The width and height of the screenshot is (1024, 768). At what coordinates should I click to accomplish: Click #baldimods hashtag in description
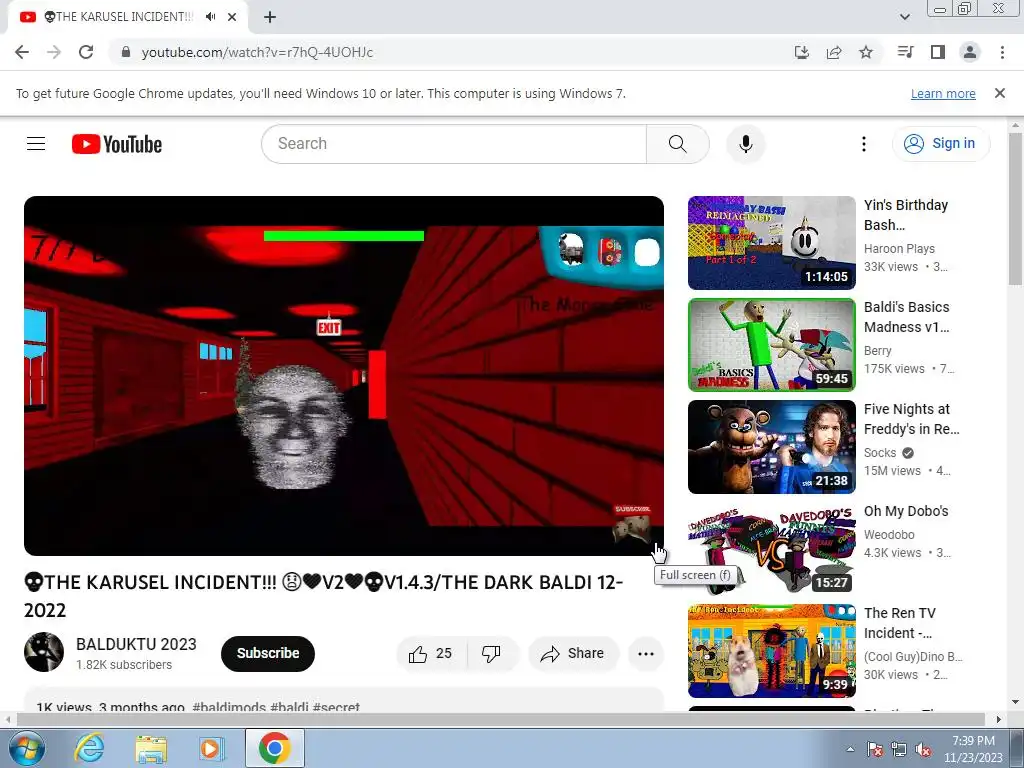coord(229,707)
